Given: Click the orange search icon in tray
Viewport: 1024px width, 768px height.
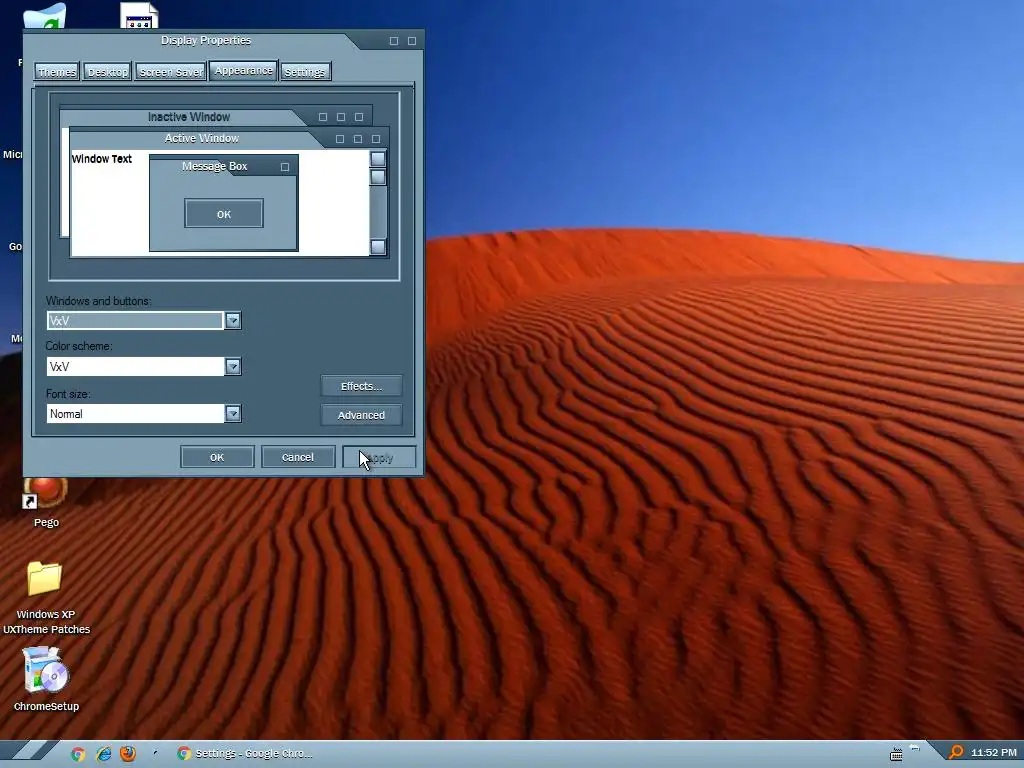Looking at the screenshot, I should tap(955, 752).
